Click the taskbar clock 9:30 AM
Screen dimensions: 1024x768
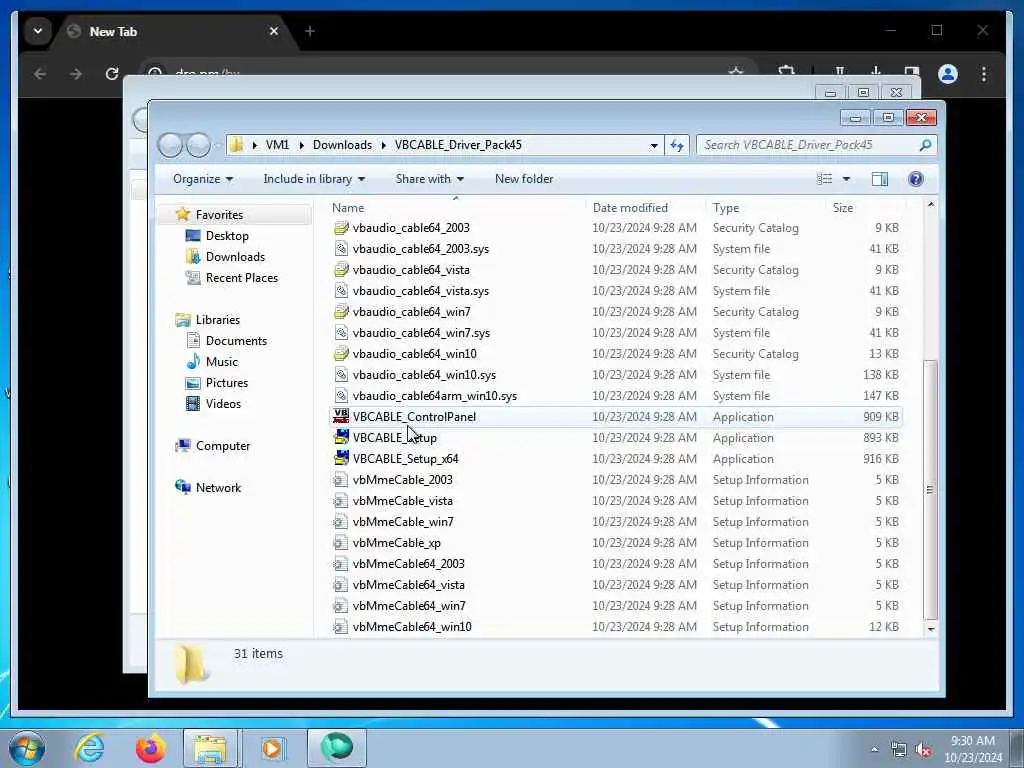click(972, 741)
